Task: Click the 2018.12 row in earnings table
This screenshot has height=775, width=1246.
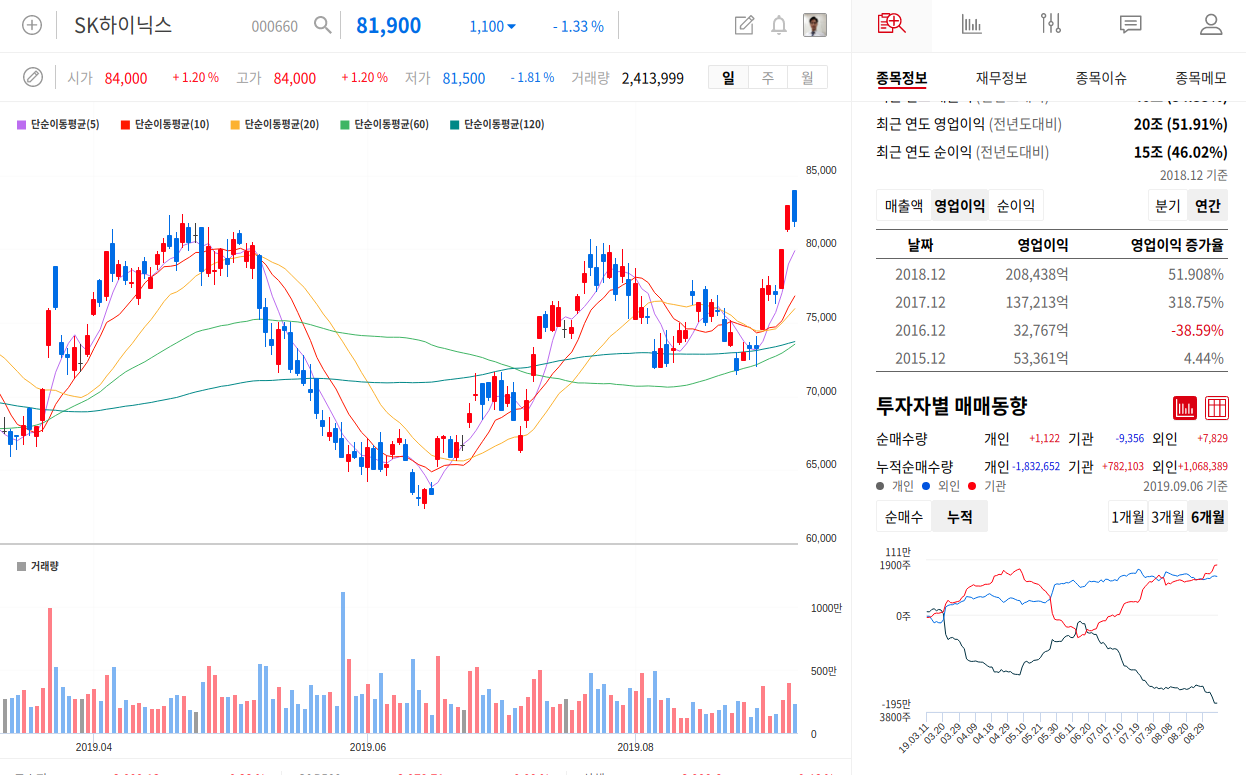Action: tap(1052, 274)
